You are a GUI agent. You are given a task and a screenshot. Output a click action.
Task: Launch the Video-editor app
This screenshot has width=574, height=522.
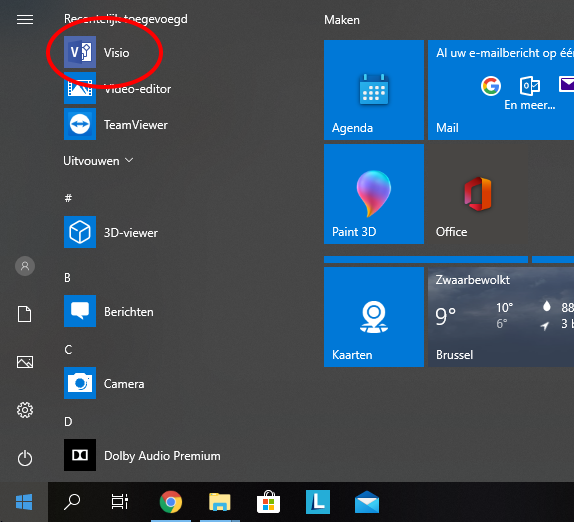pyautogui.click(x=118, y=88)
